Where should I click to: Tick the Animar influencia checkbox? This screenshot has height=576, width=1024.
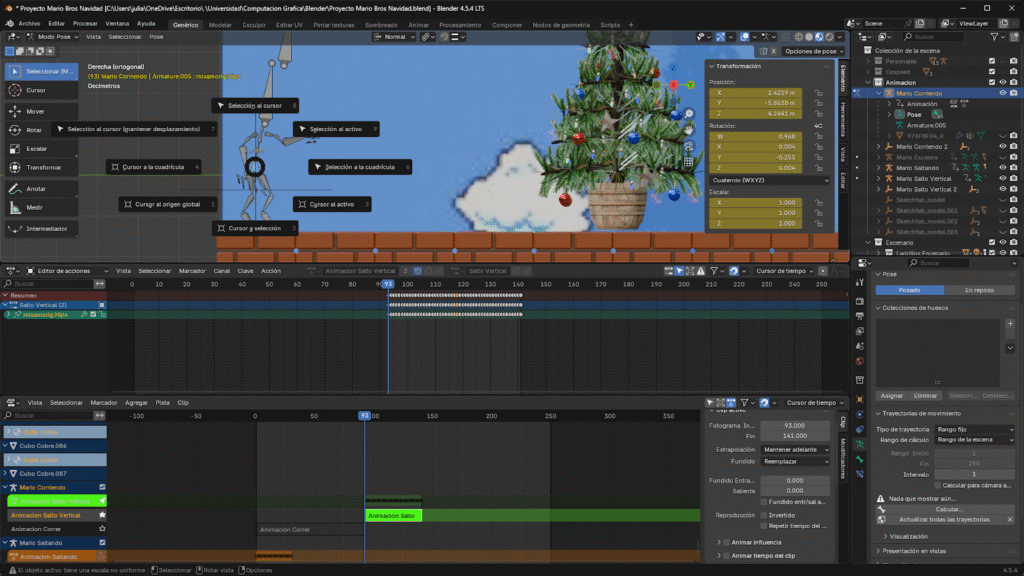tap(726, 541)
